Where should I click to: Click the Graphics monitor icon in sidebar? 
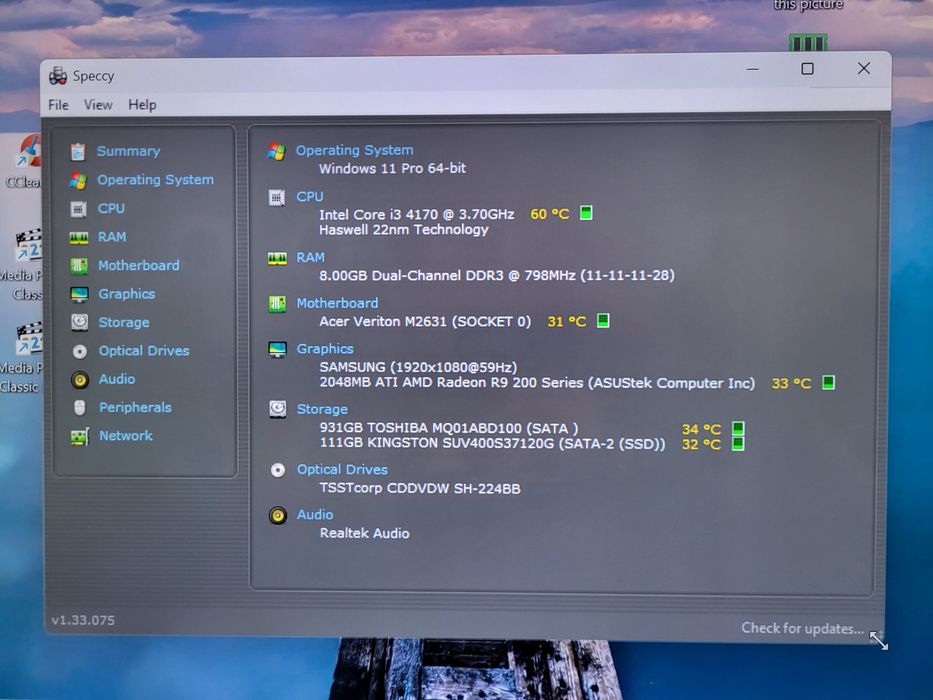(79, 294)
